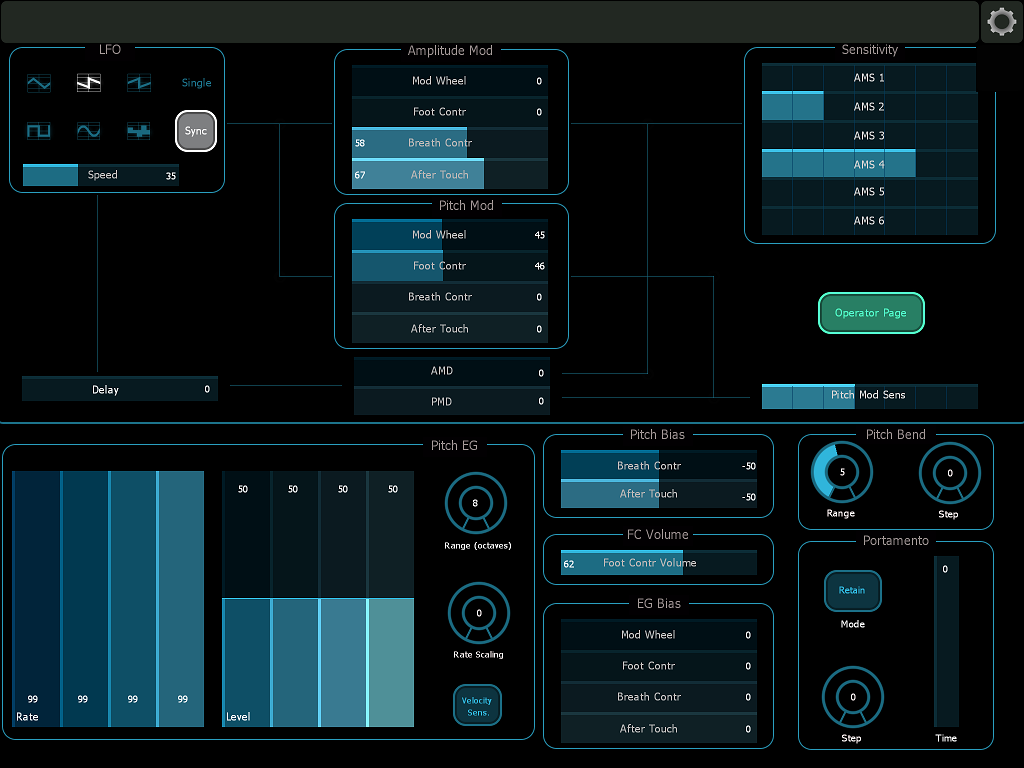Toggle Velocity Sens. in Pitch EG
Viewport: 1024px width, 768px height.
tap(477, 704)
